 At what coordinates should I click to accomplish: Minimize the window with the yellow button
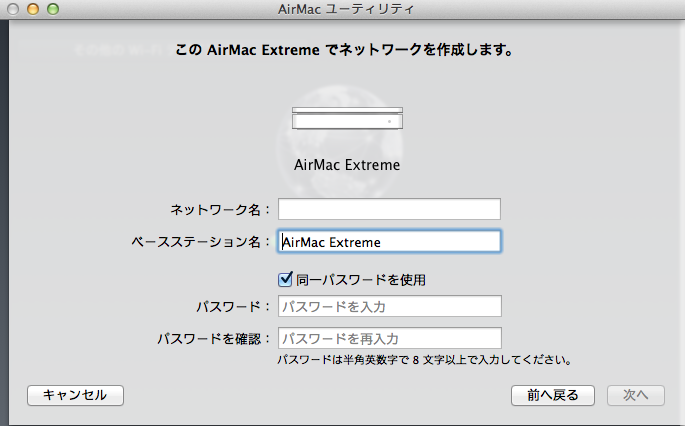pyautogui.click(x=34, y=9)
